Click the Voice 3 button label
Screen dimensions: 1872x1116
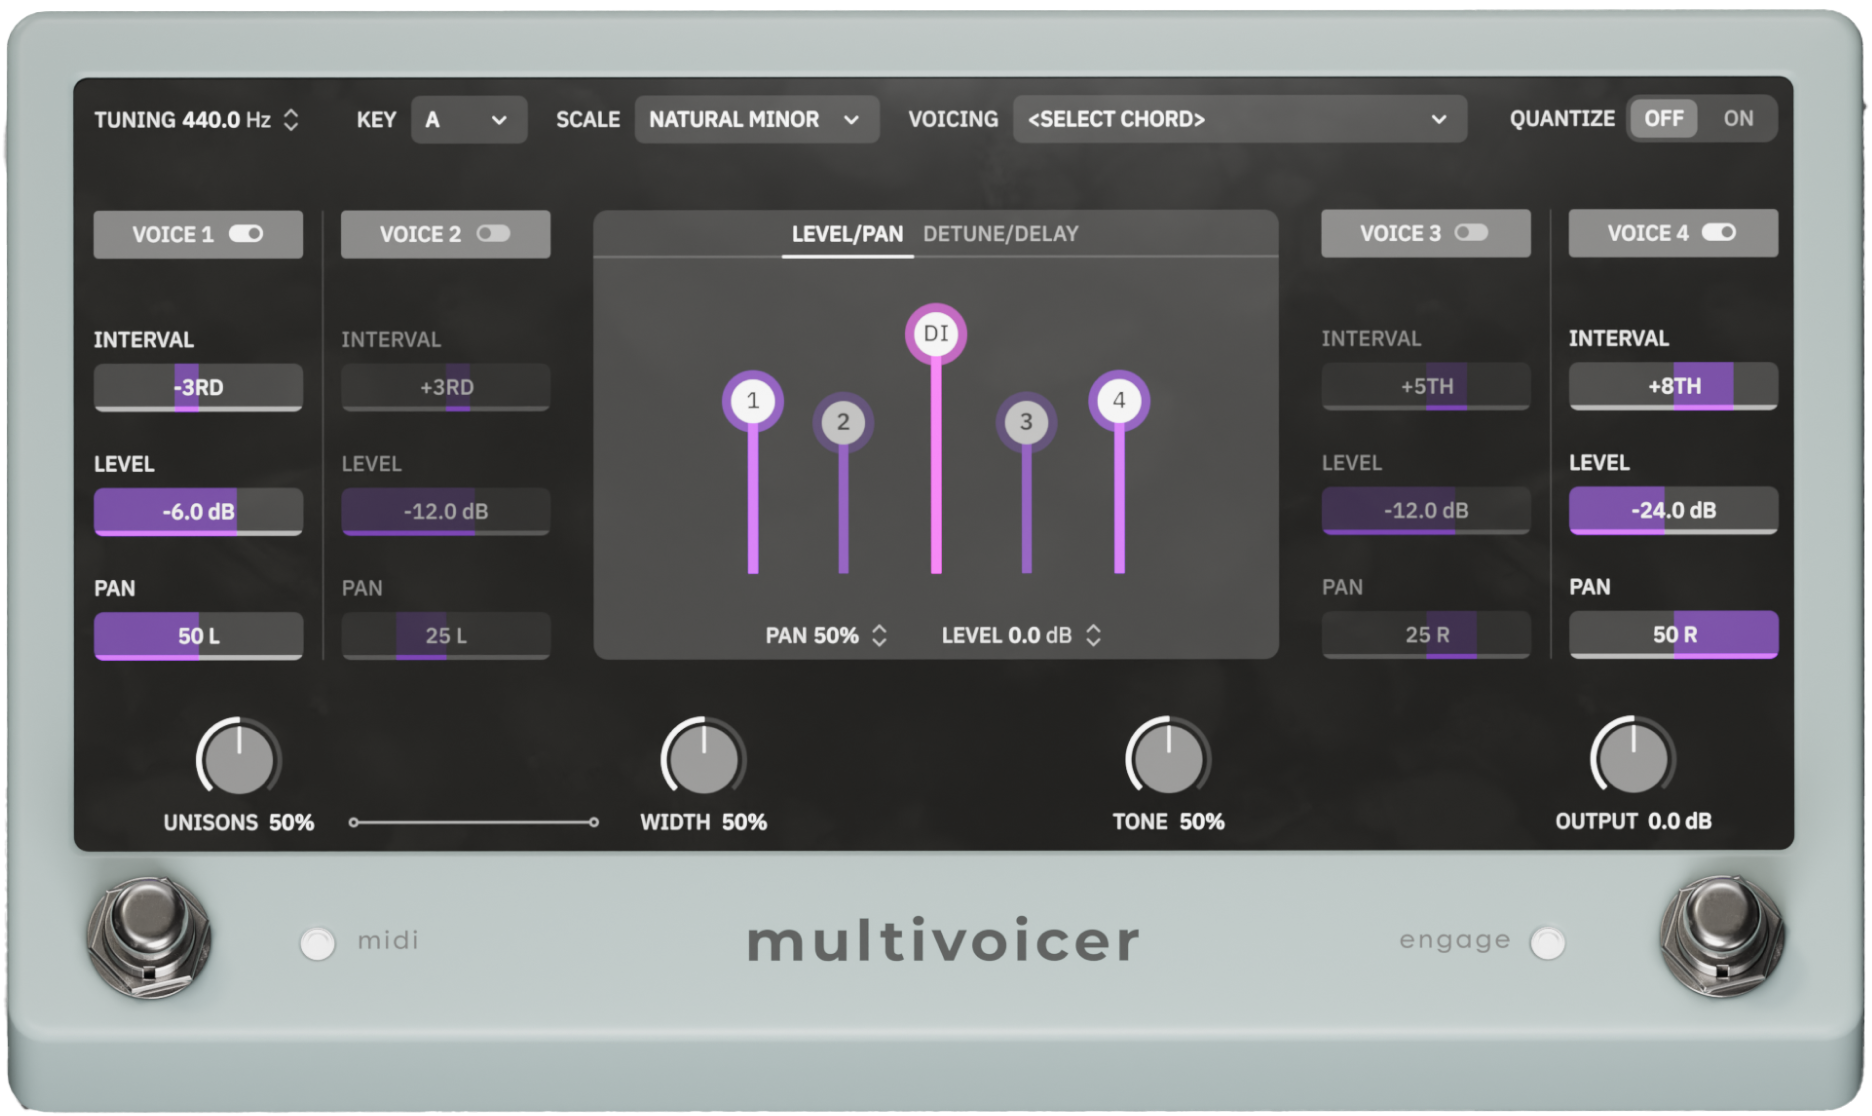1400,234
